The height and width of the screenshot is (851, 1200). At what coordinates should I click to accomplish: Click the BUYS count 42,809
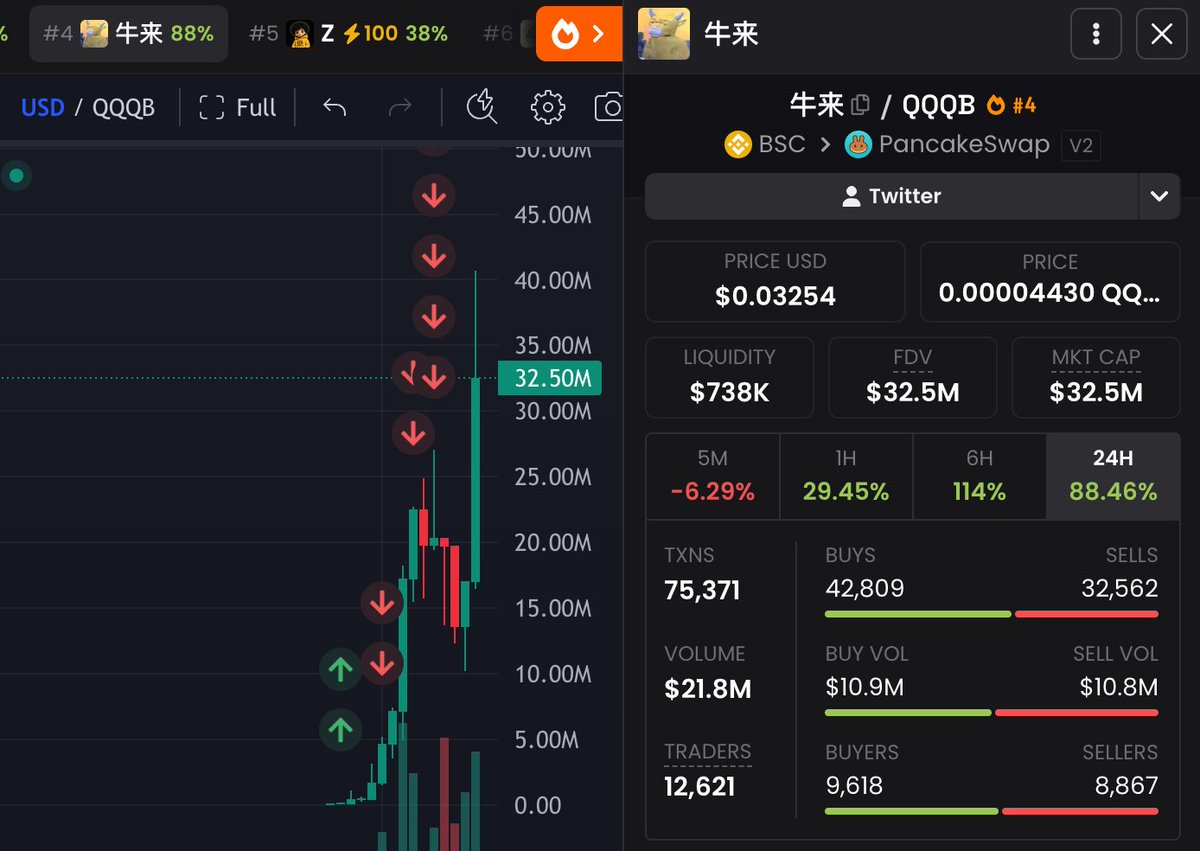[x=865, y=588]
